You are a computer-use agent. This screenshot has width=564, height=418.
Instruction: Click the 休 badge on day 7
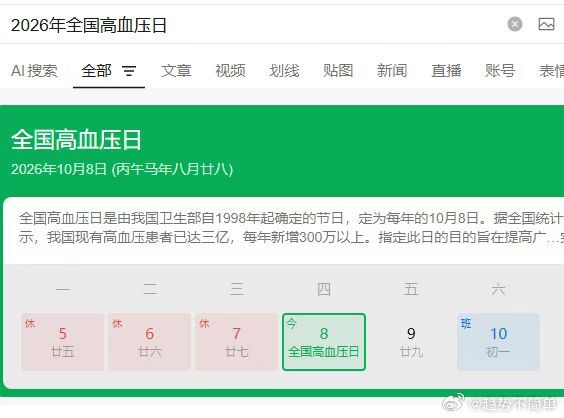(x=204, y=323)
